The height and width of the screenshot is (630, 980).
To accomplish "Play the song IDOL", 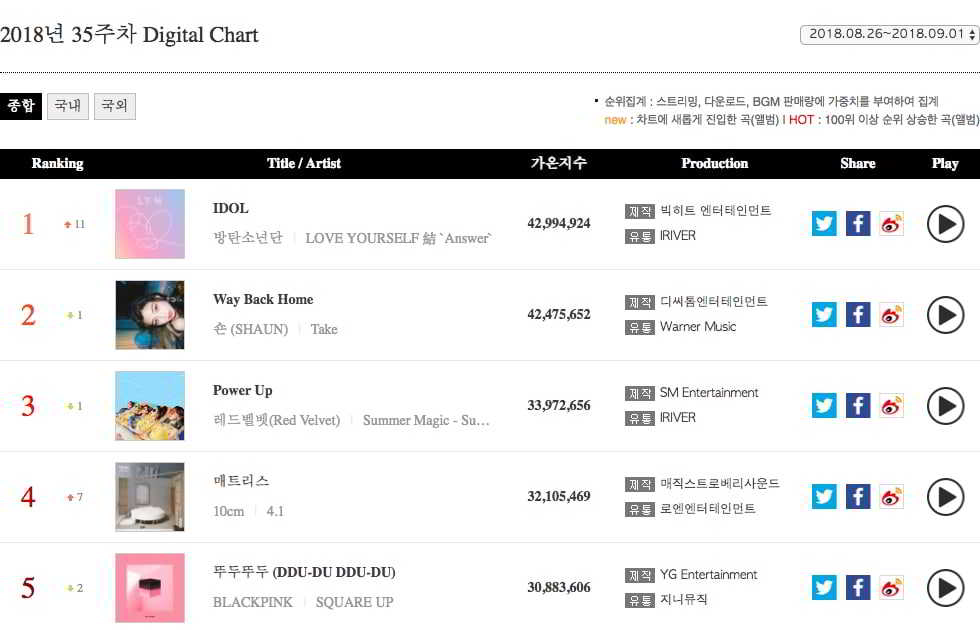I will coord(945,224).
